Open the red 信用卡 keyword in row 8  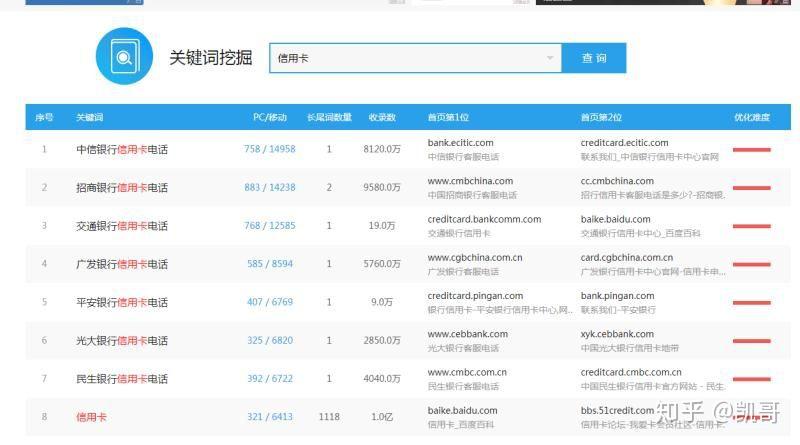pos(91,417)
